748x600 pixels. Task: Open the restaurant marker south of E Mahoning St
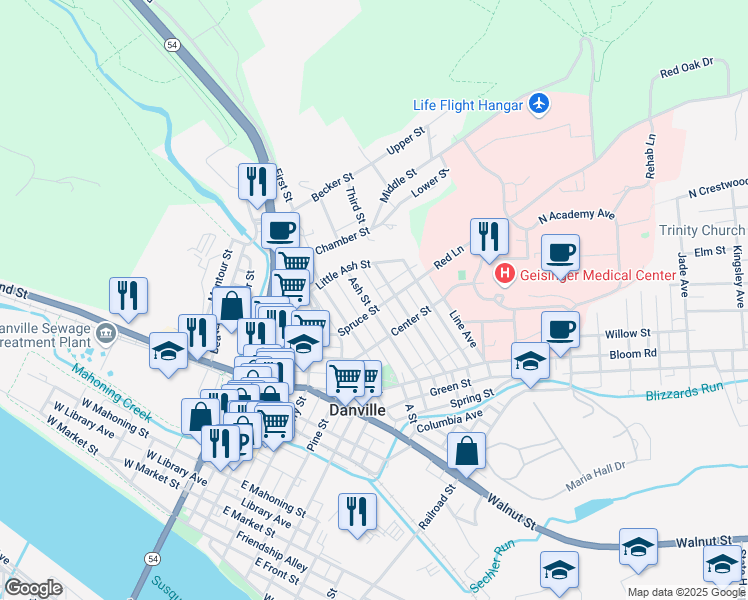tap(357, 515)
